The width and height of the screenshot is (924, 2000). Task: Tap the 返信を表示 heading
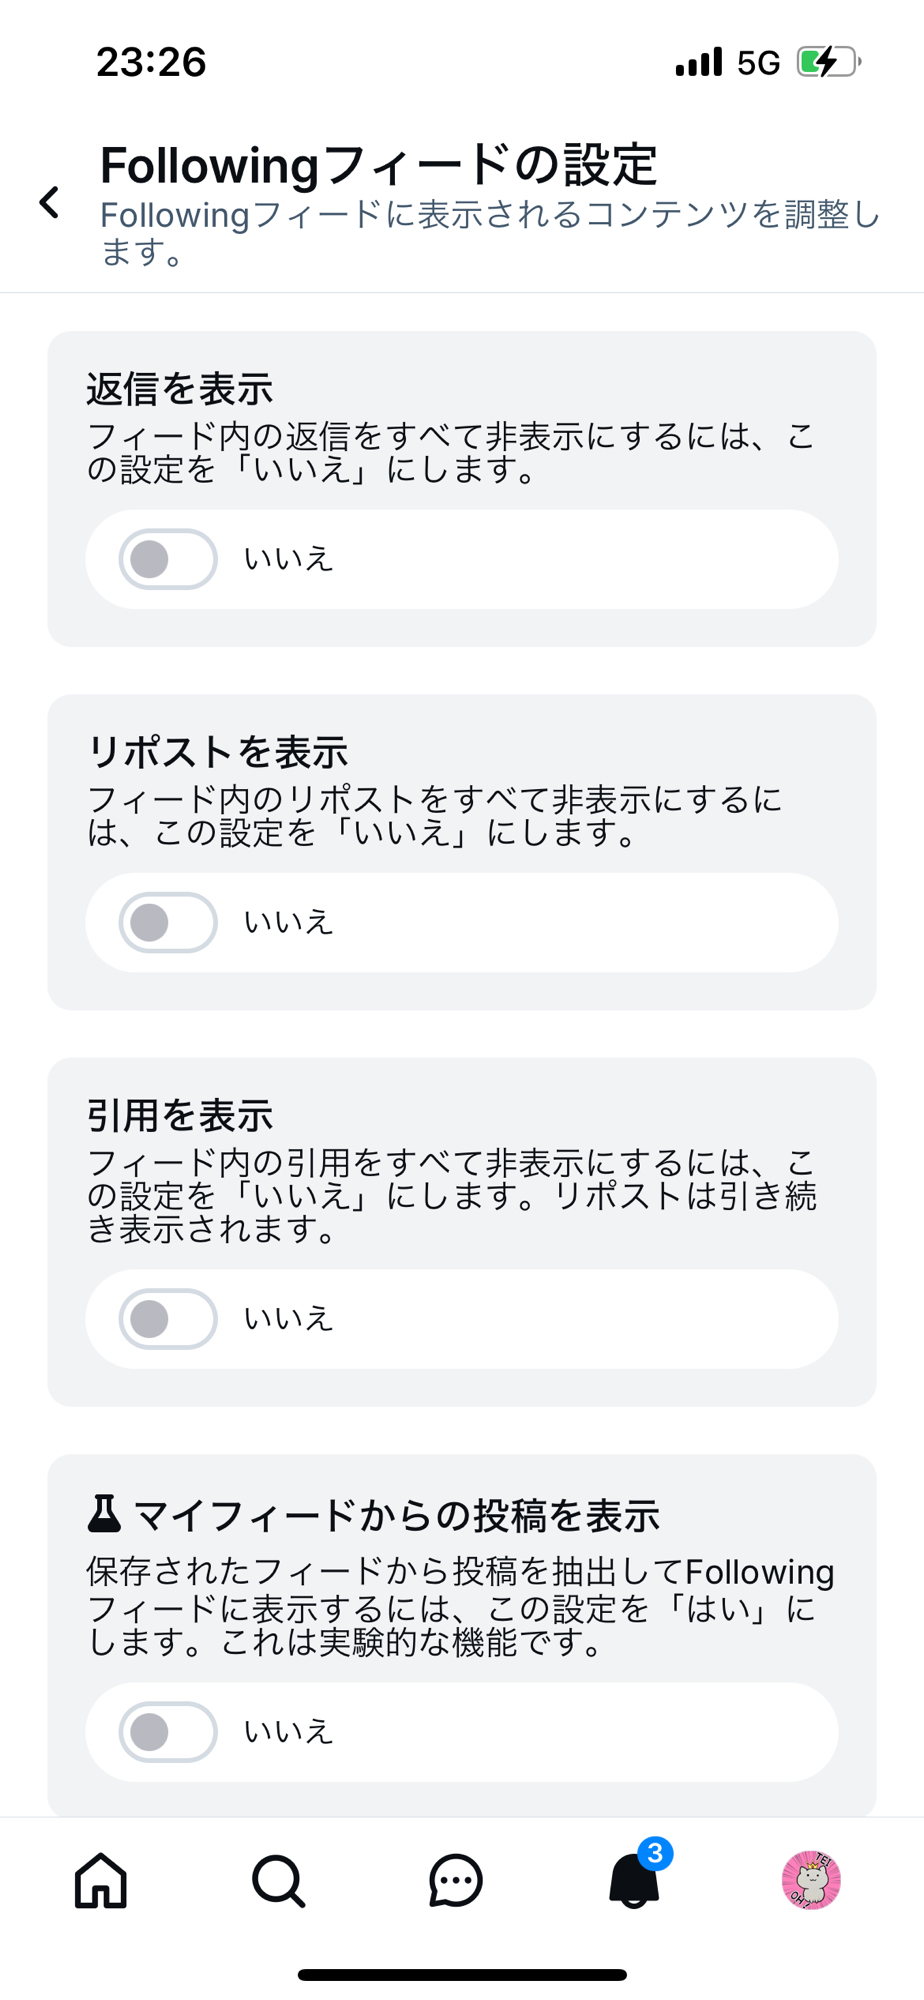coord(180,389)
